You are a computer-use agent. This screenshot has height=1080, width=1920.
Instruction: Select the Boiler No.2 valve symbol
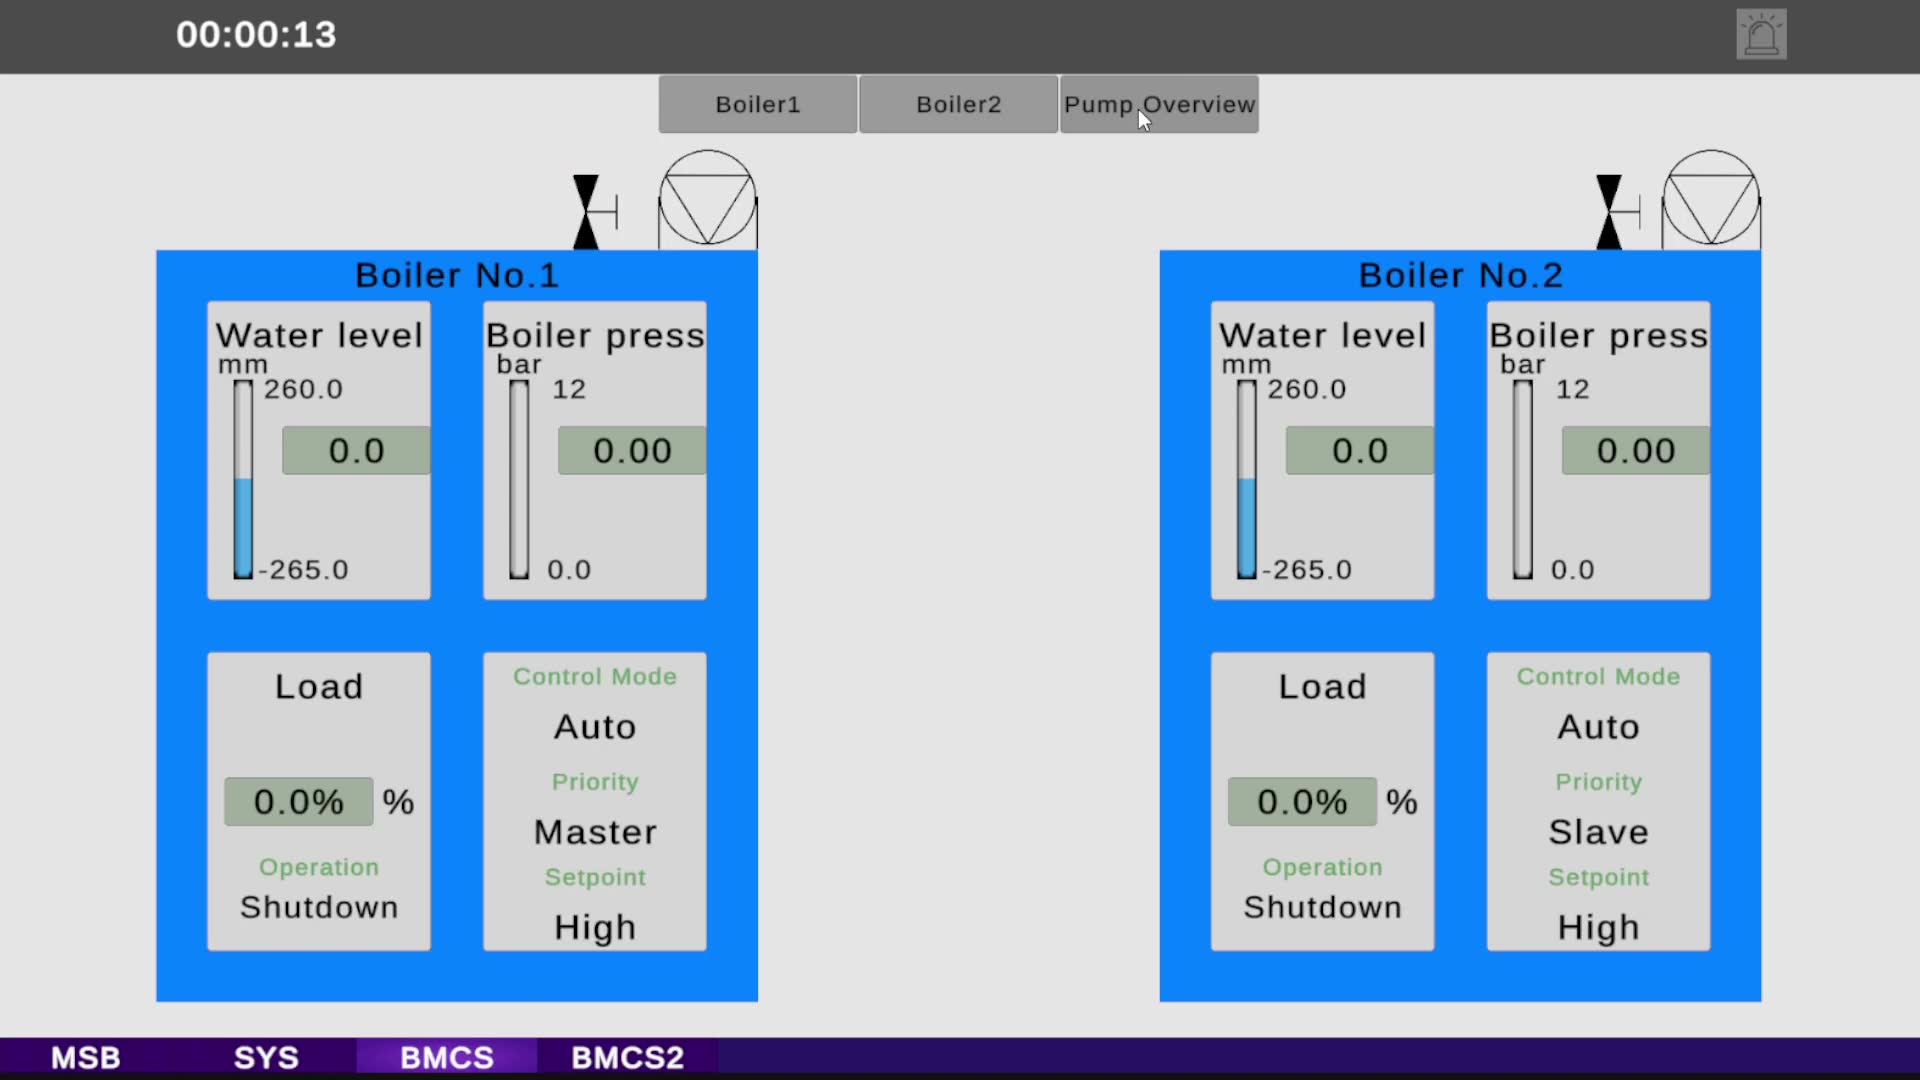[1617, 212]
